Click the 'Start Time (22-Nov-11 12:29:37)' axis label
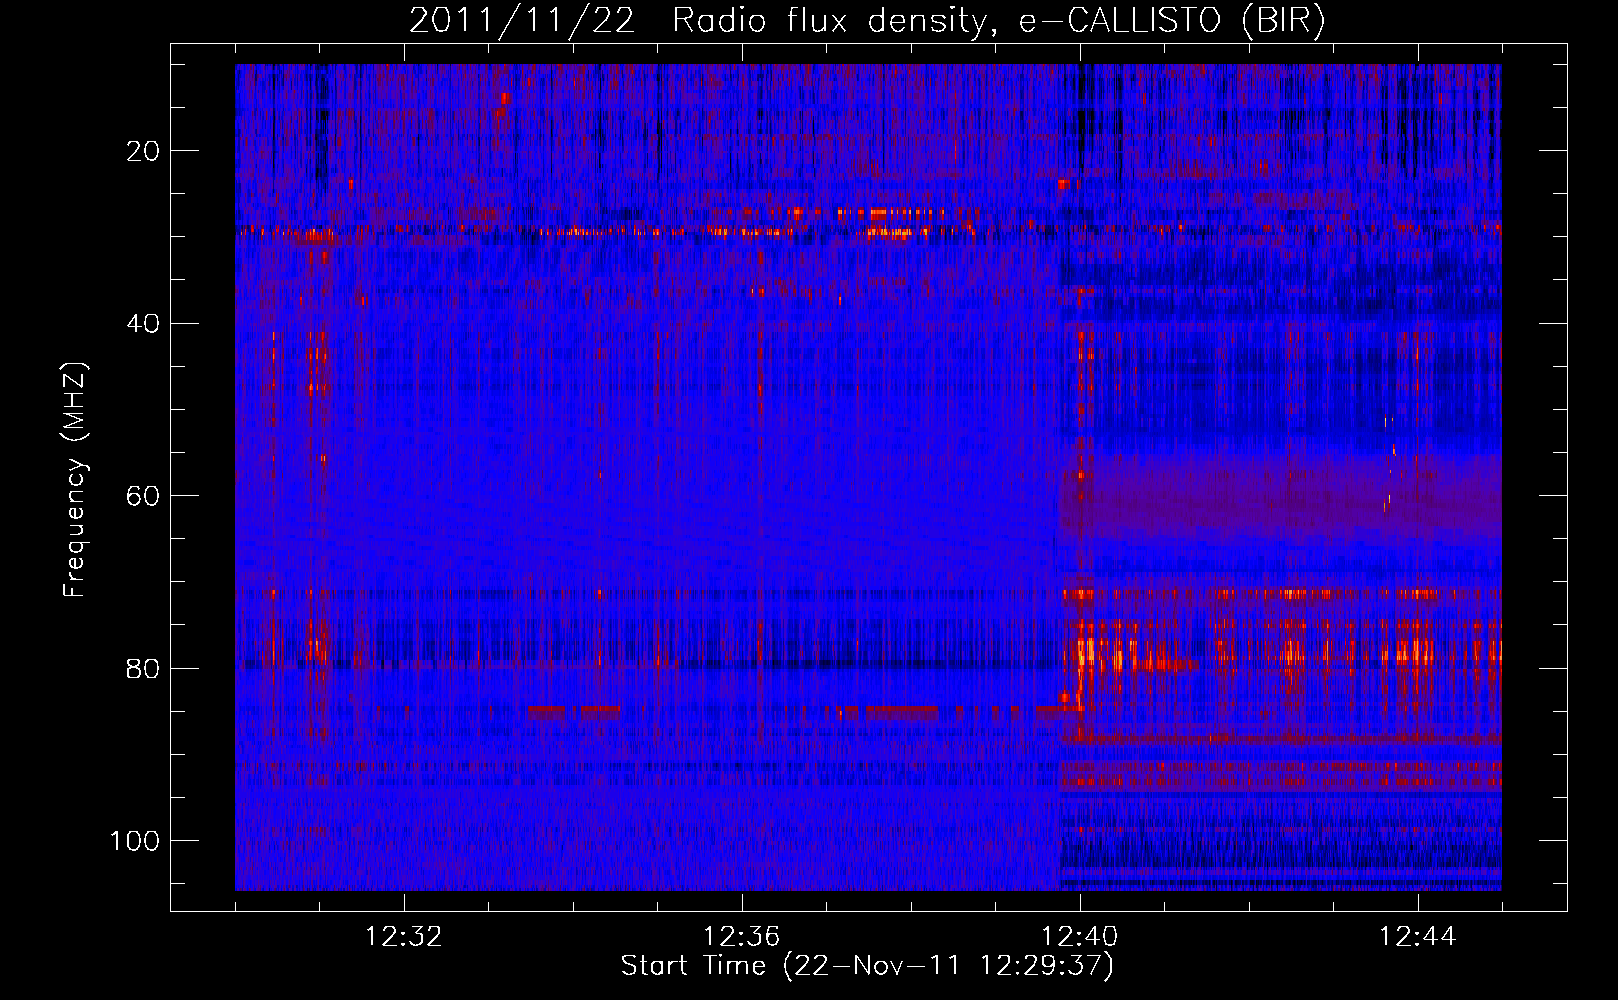The width and height of the screenshot is (1618, 1000). coord(867,966)
